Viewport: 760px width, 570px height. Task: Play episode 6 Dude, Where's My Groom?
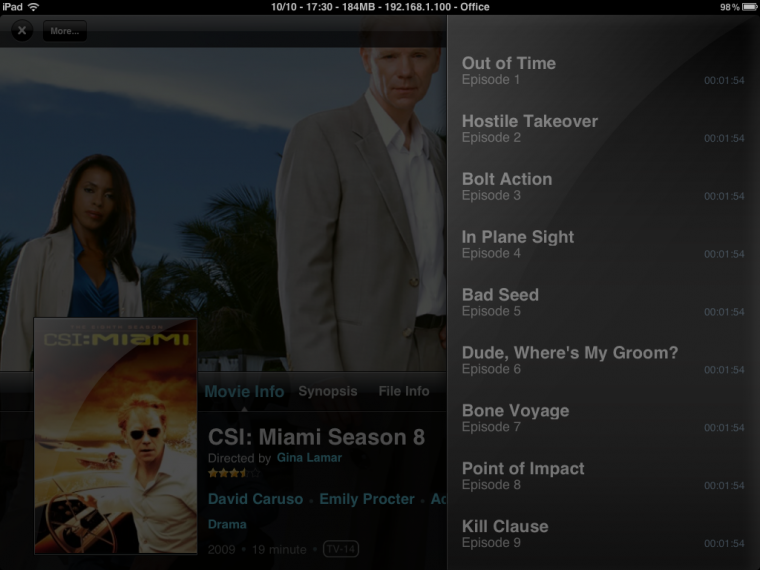pos(603,360)
